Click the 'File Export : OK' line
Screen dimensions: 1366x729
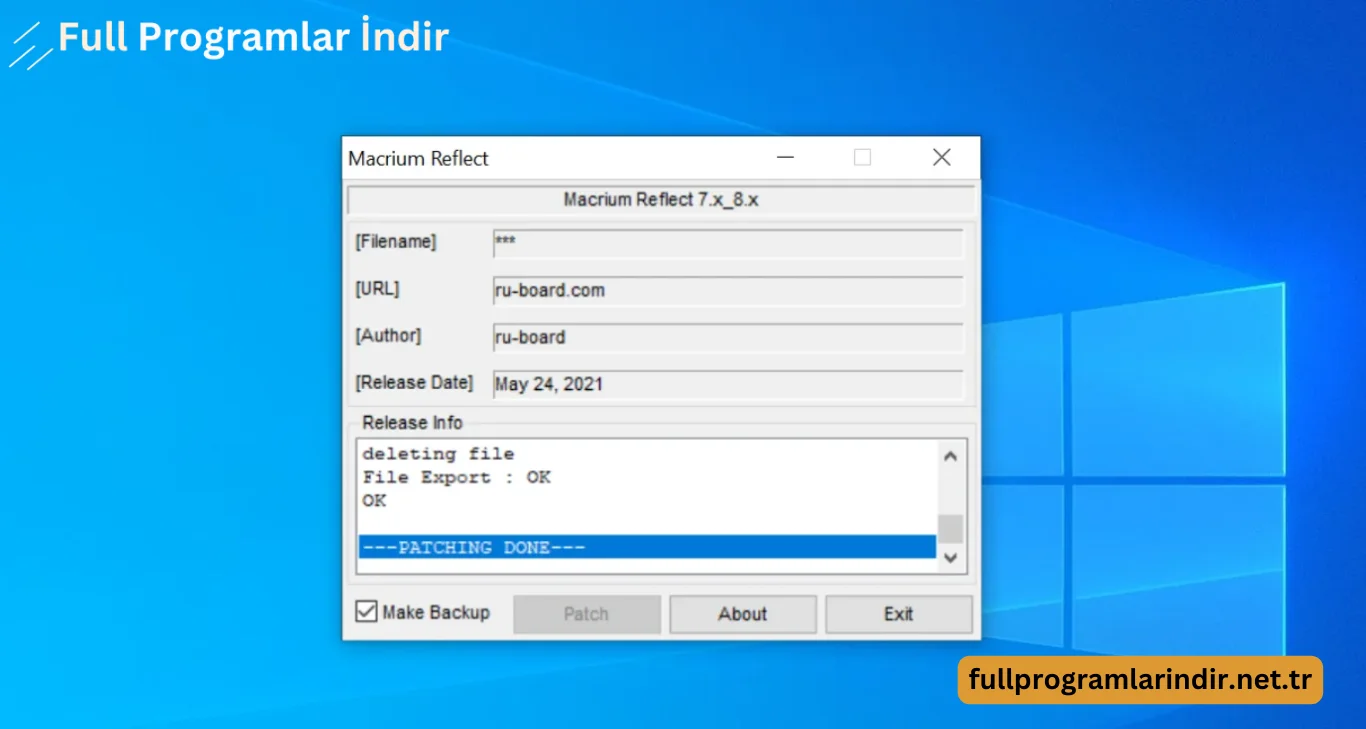(456, 477)
